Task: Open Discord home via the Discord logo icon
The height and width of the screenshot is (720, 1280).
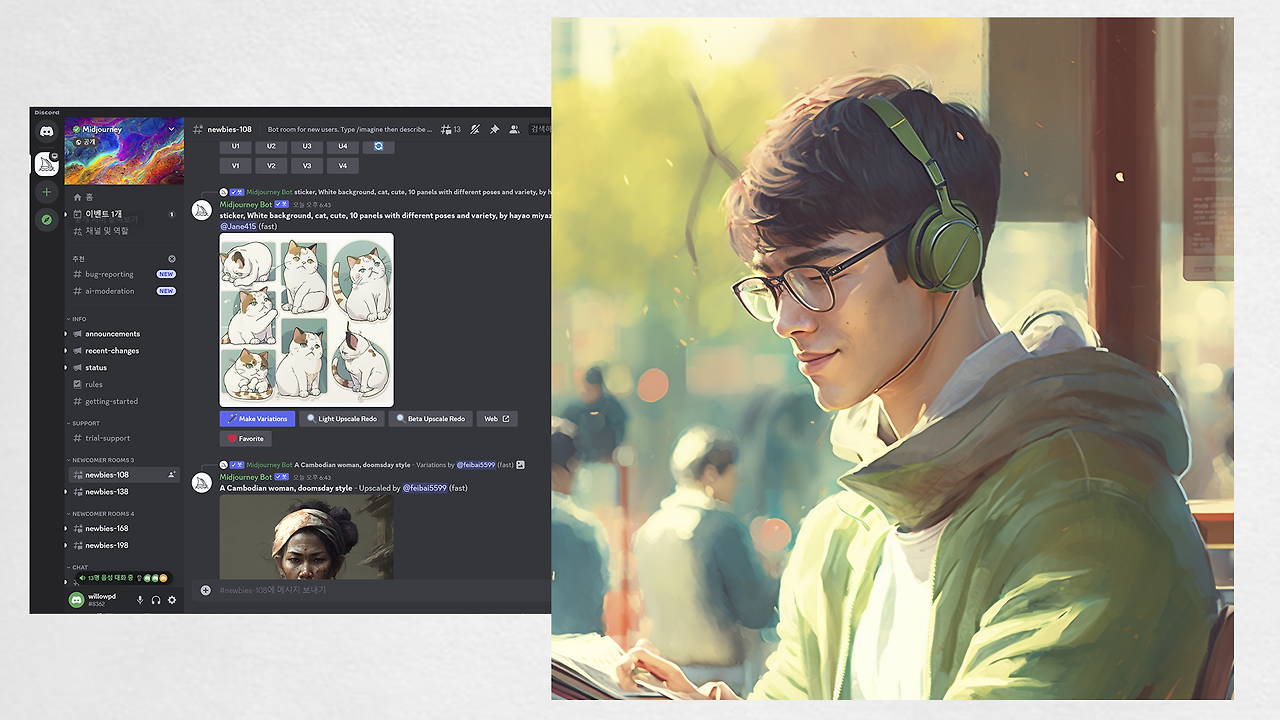Action: pyautogui.click(x=47, y=131)
